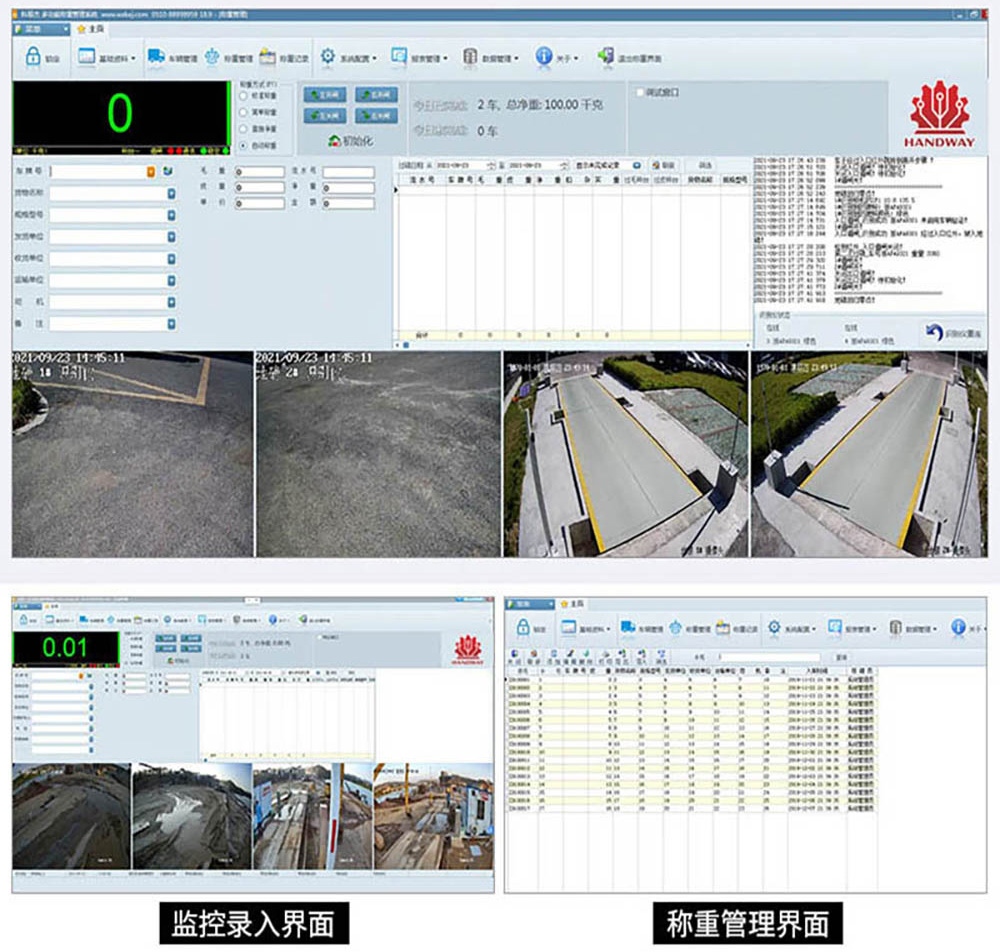Image resolution: width=1000 pixels, height=952 pixels.
Task: Click the system configuration gear icon
Action: 327,58
